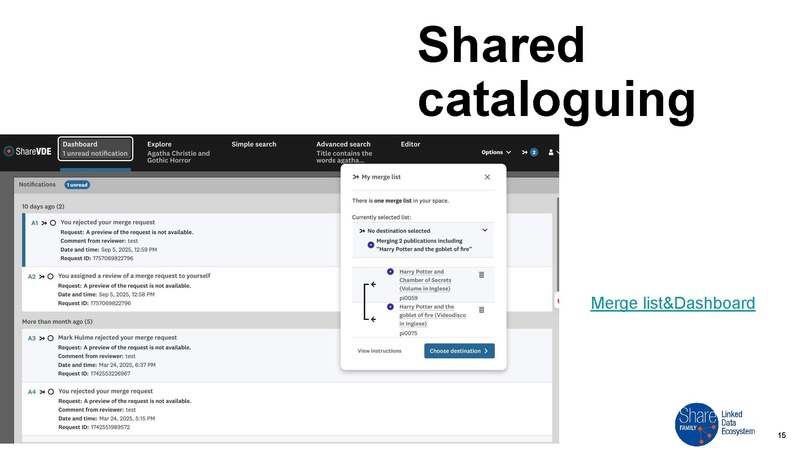The image size is (800, 450).
Task: Toggle read circle on notification A2
Action: click(x=50, y=275)
